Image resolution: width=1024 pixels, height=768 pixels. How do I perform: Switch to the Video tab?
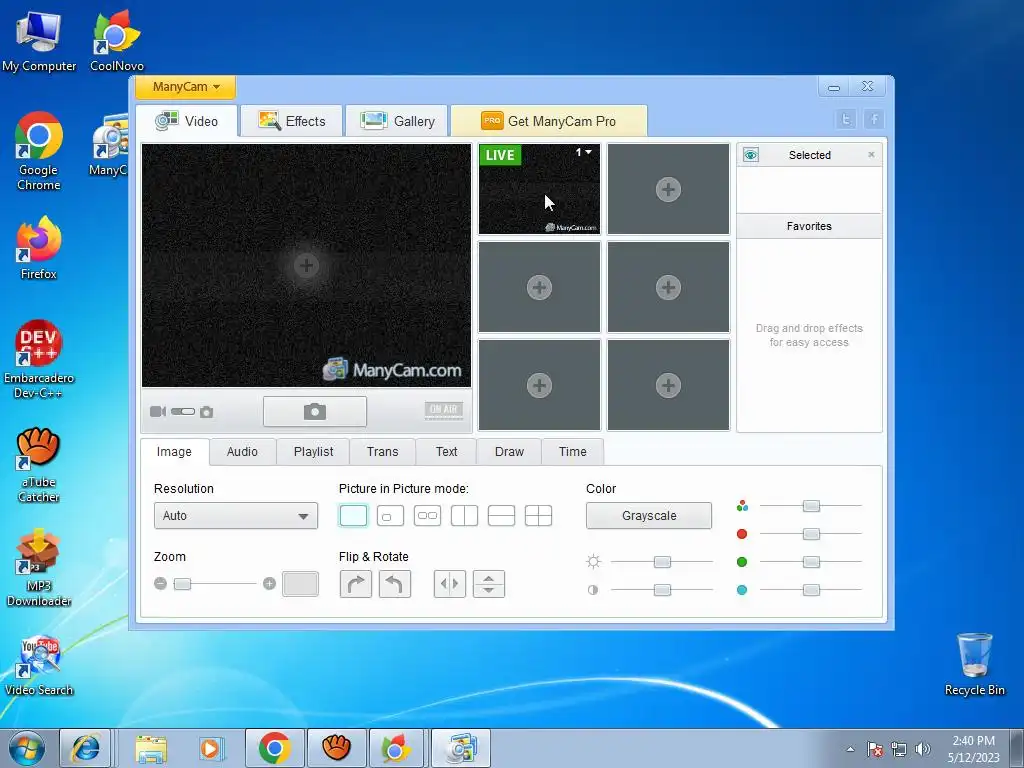coord(187,121)
